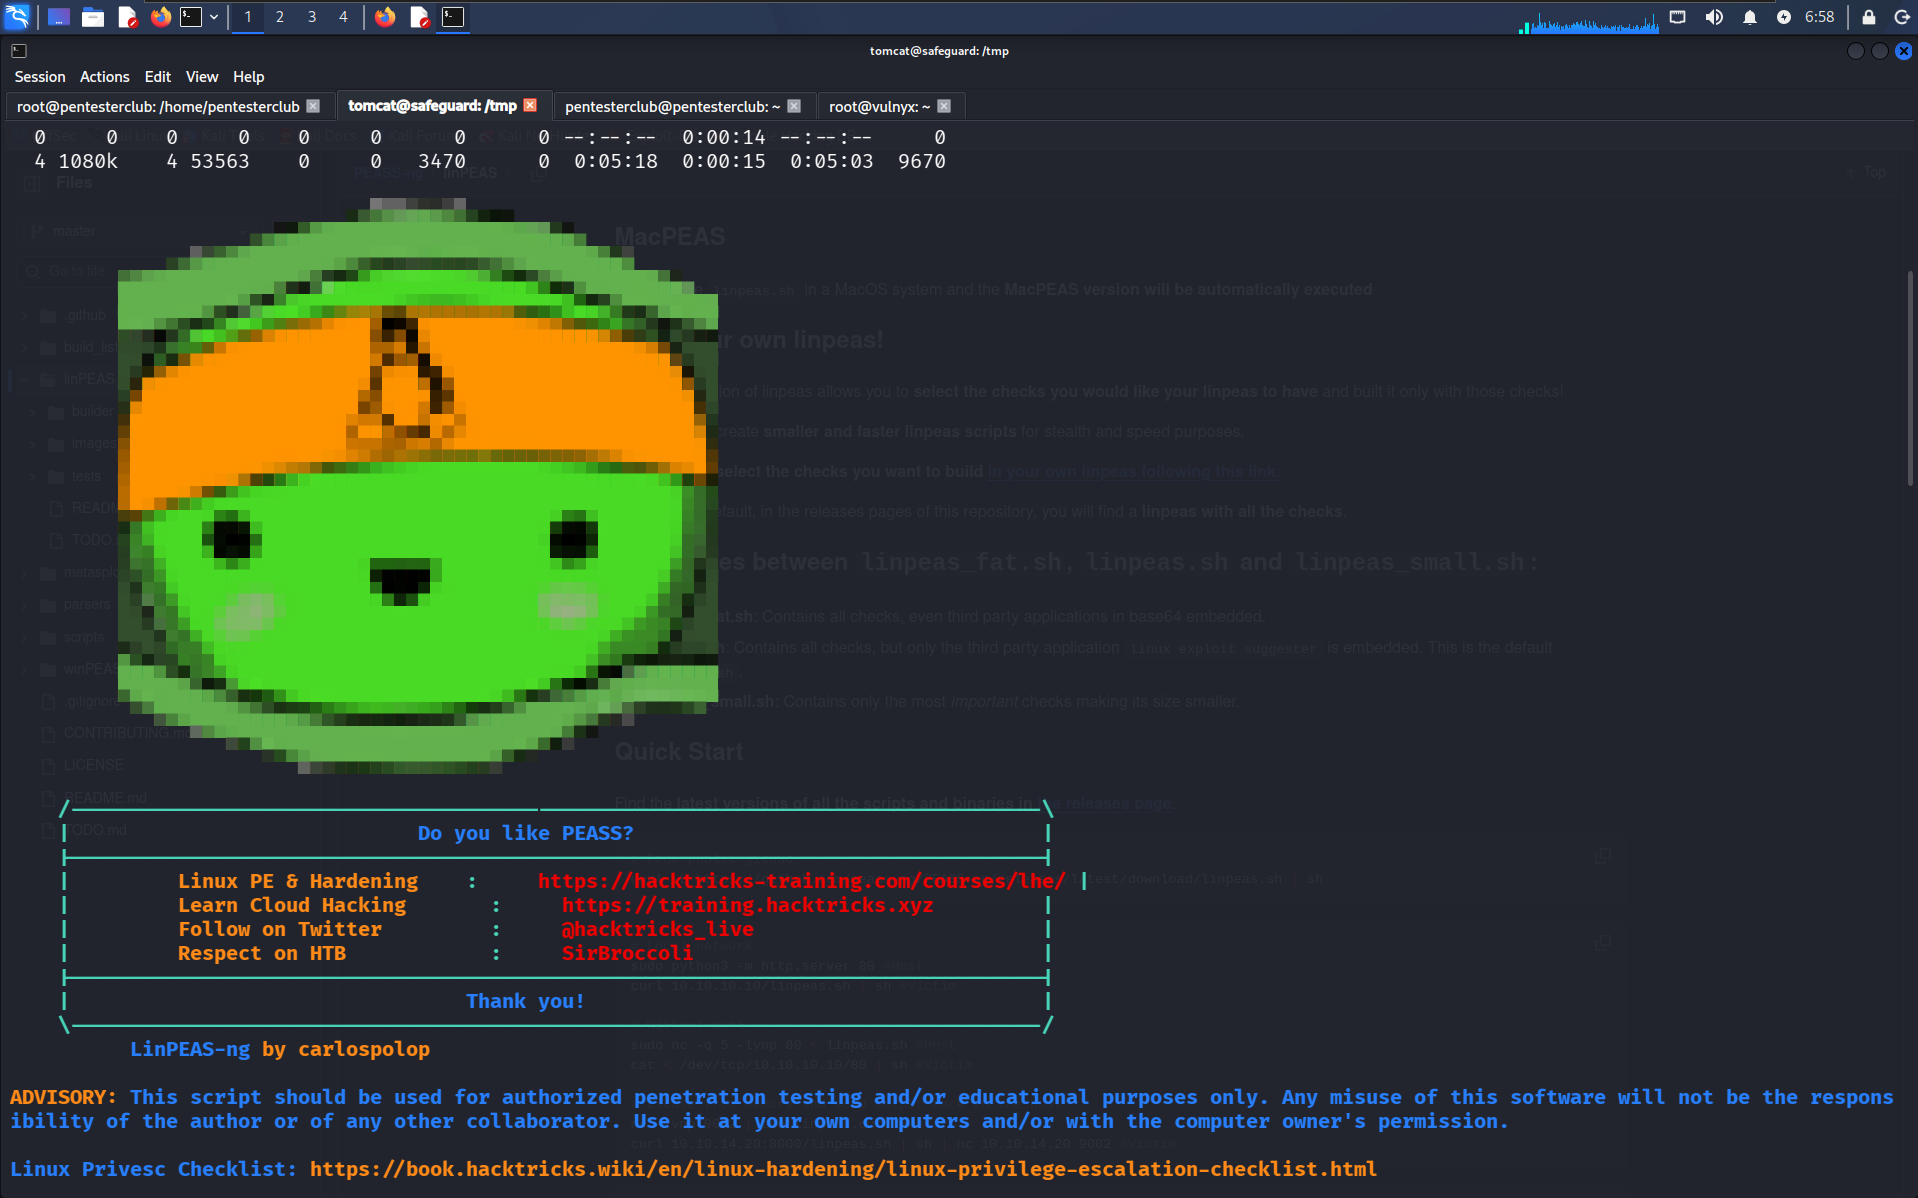This screenshot has width=1918, height=1198.
Task: Minimize the terminal window
Action: tap(1856, 51)
